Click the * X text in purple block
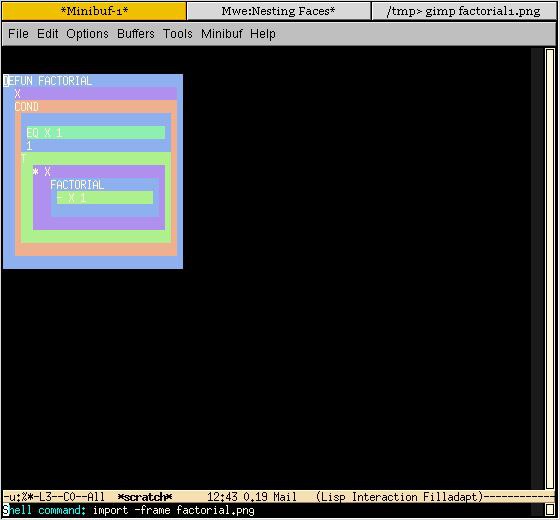Image resolution: width=560 pixels, height=520 pixels. pos(41,172)
